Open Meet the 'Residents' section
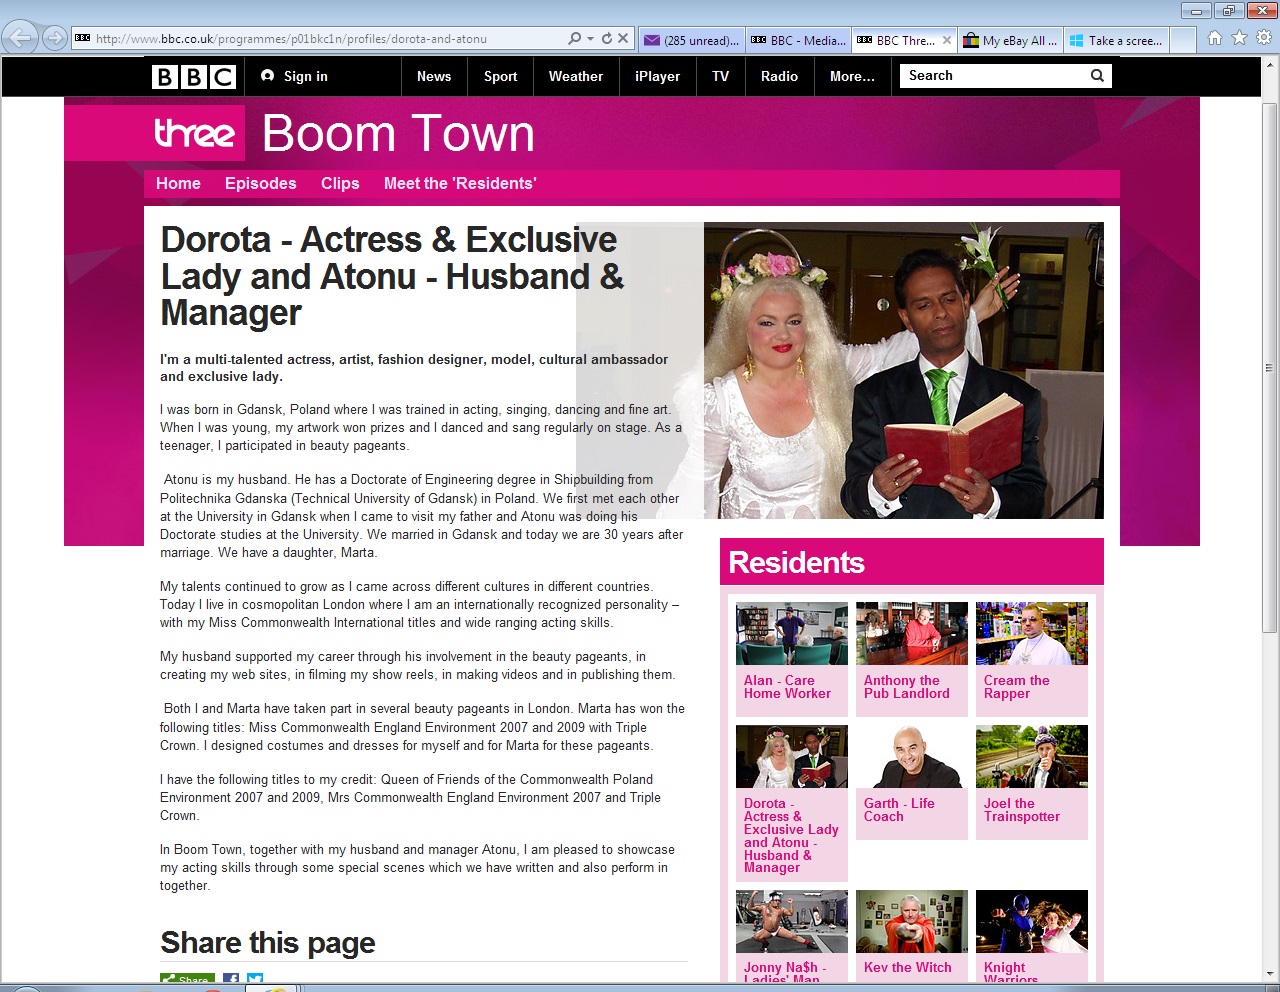1280x992 pixels. click(460, 184)
